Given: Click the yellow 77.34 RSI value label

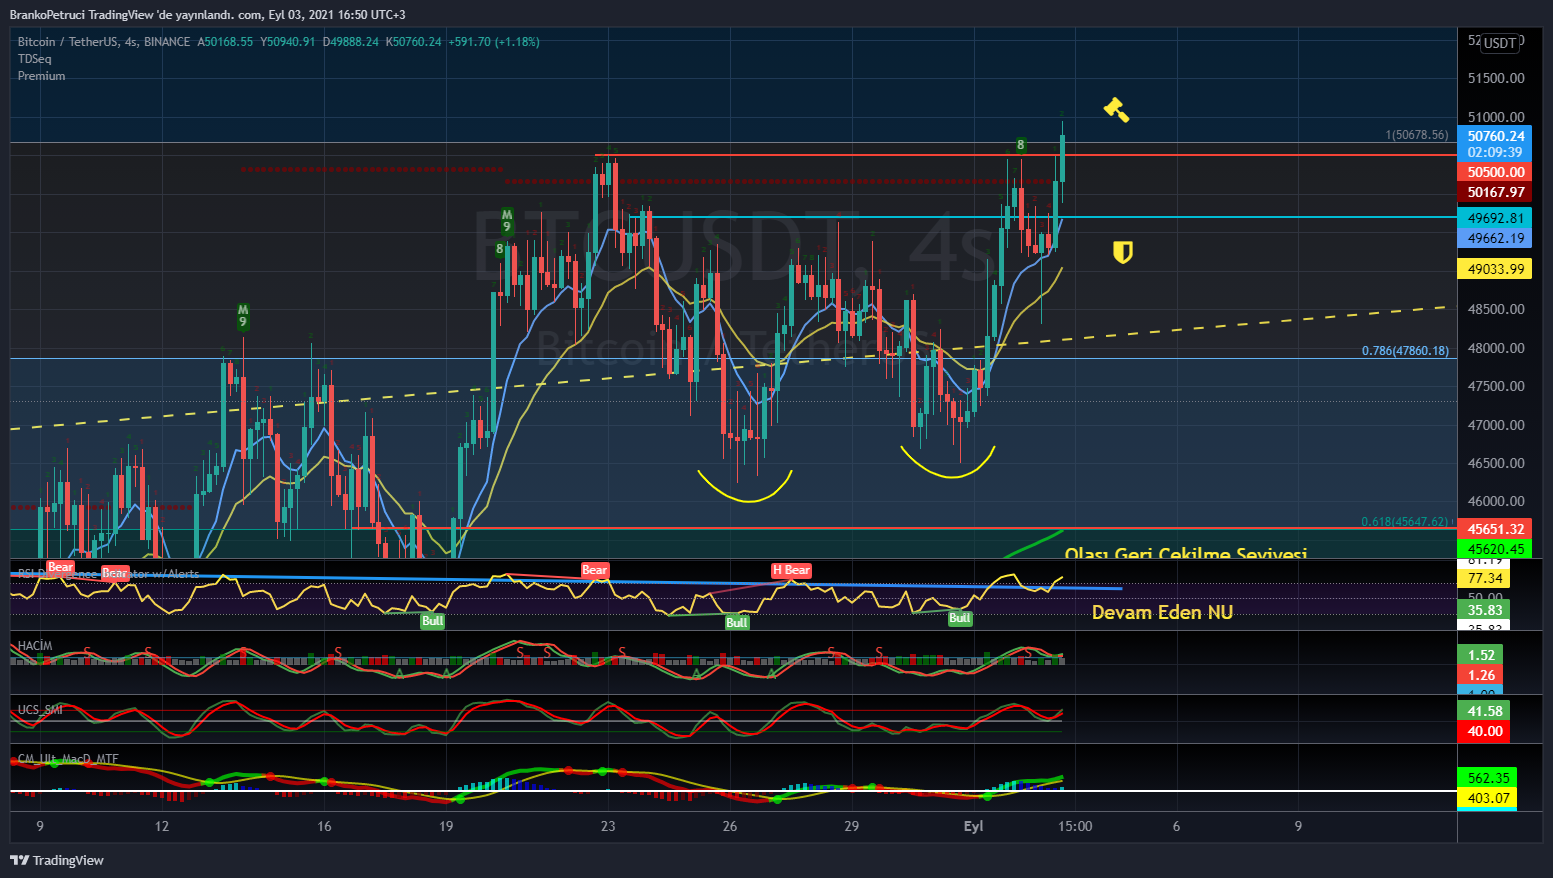Looking at the screenshot, I should (x=1485, y=578).
